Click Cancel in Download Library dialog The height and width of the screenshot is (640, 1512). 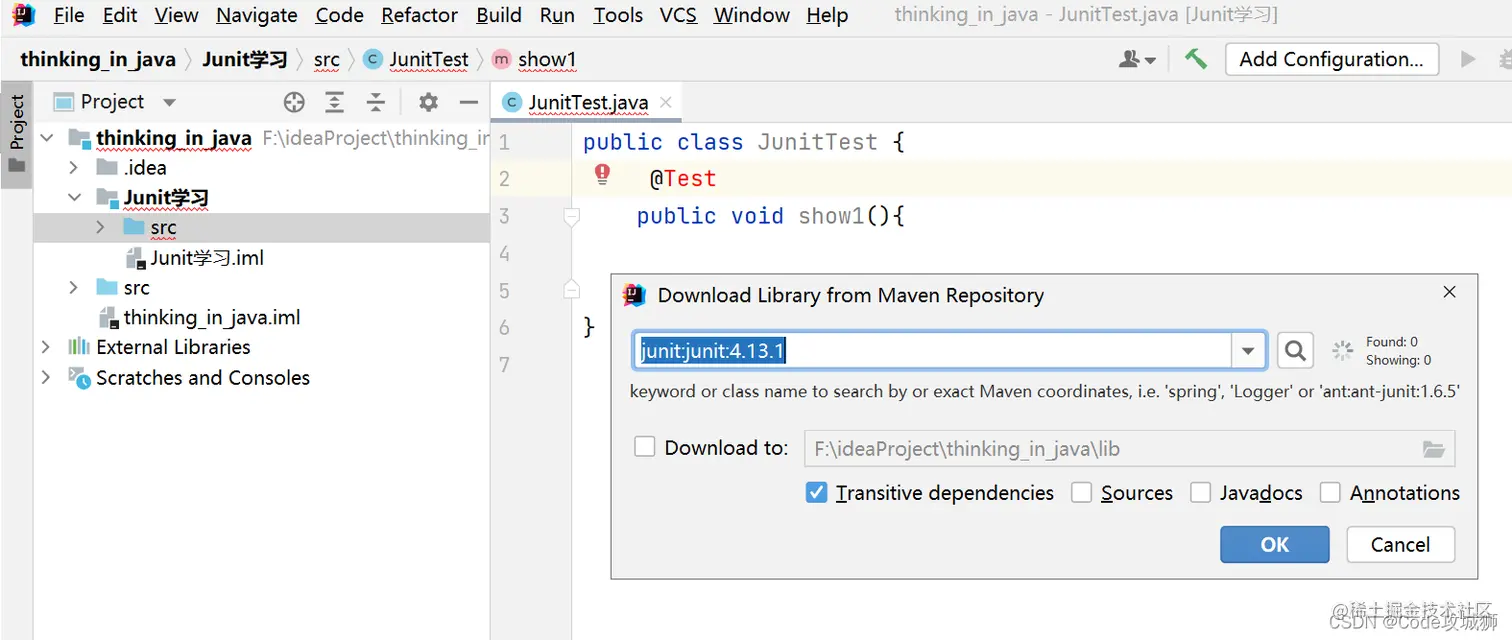tap(1400, 545)
